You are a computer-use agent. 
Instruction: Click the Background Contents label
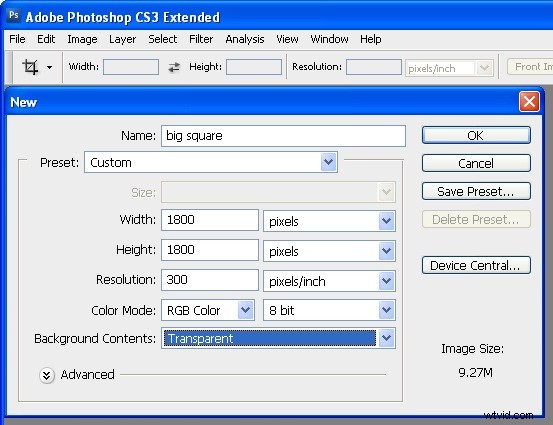95,339
